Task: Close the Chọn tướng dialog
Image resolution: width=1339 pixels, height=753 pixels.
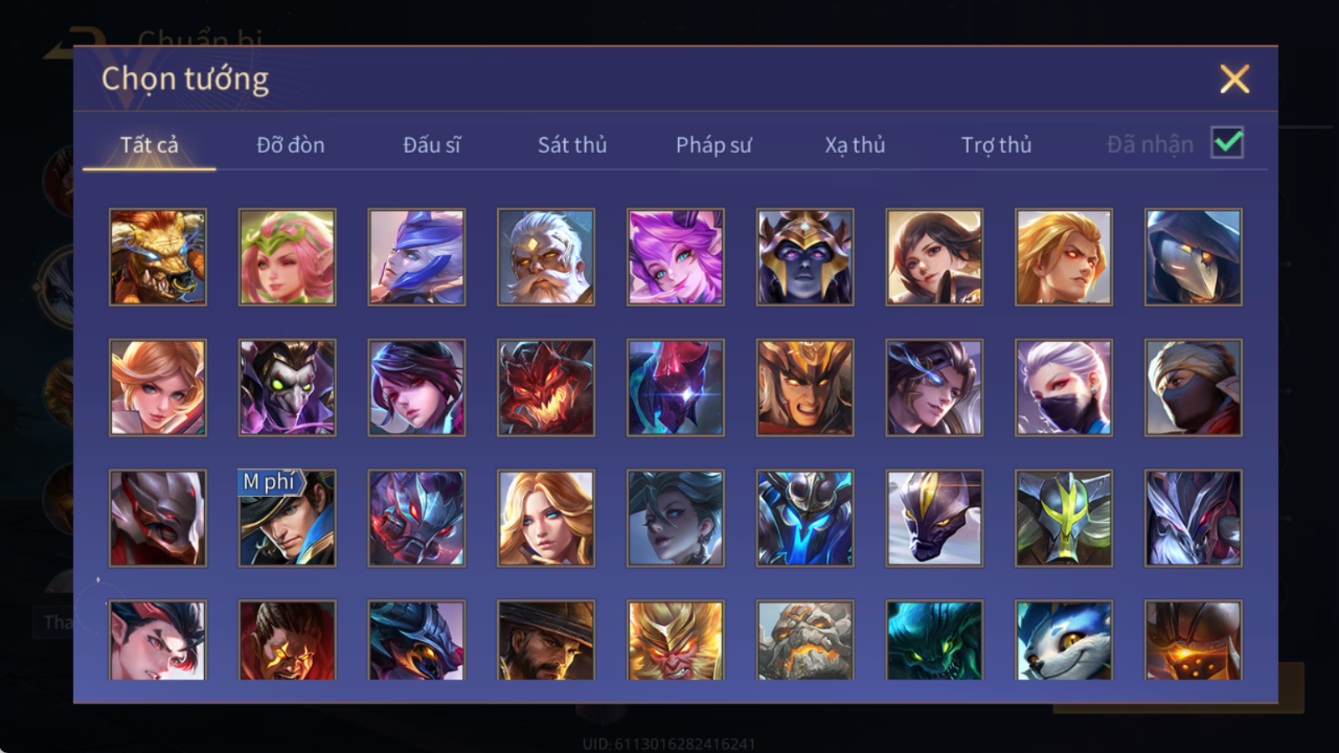Action: 1235,79
